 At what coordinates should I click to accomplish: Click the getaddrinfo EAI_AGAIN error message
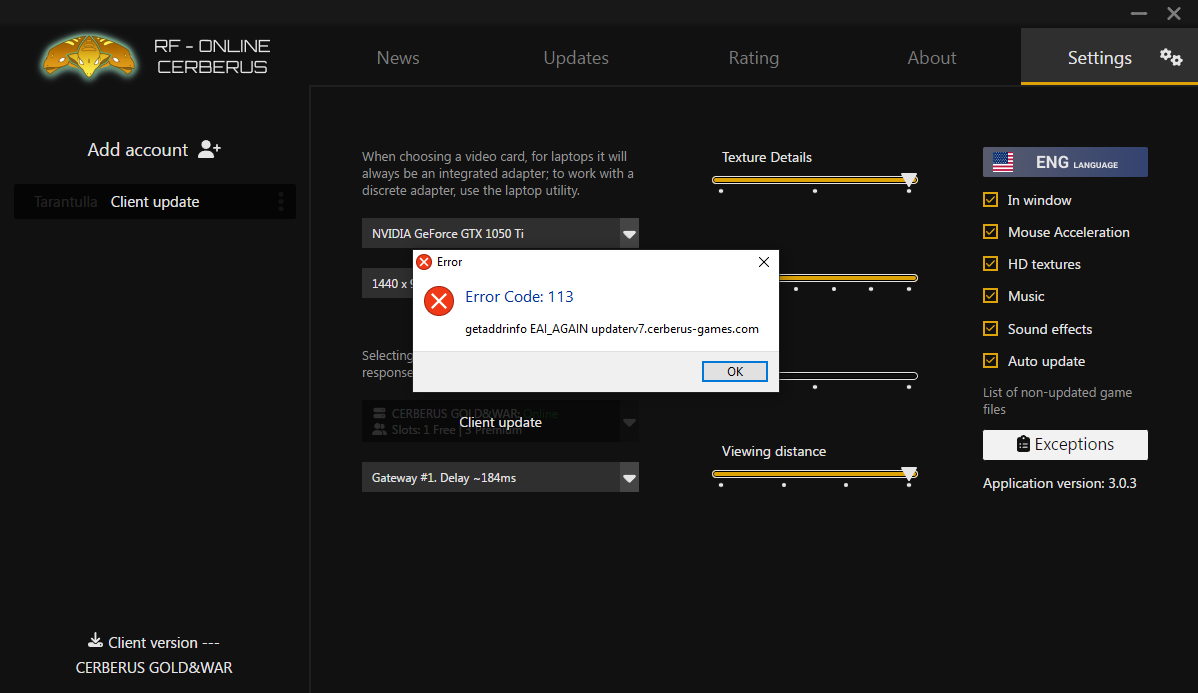(612, 329)
